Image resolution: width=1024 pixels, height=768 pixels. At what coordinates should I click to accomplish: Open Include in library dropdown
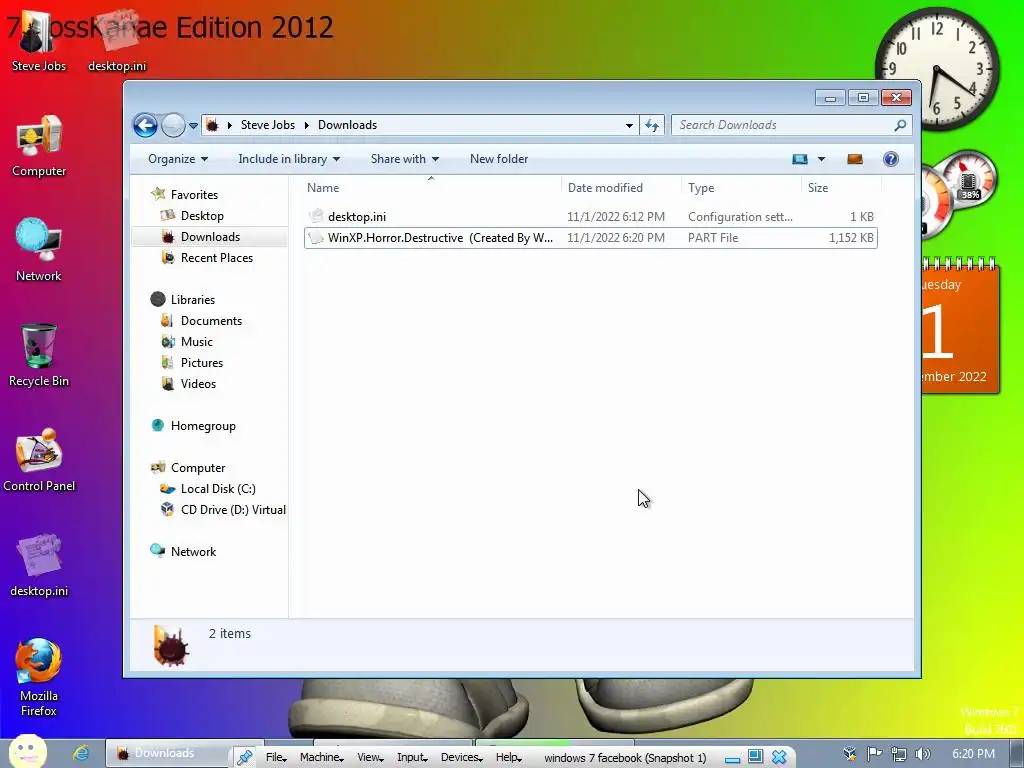click(289, 159)
